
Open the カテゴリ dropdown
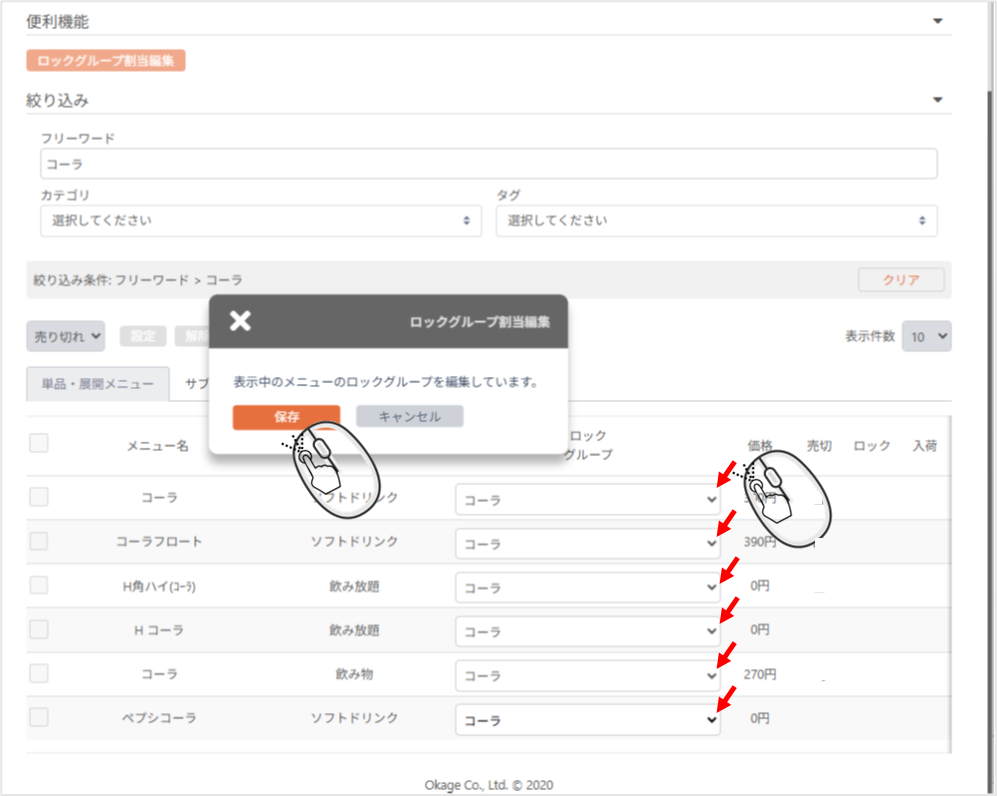260,221
